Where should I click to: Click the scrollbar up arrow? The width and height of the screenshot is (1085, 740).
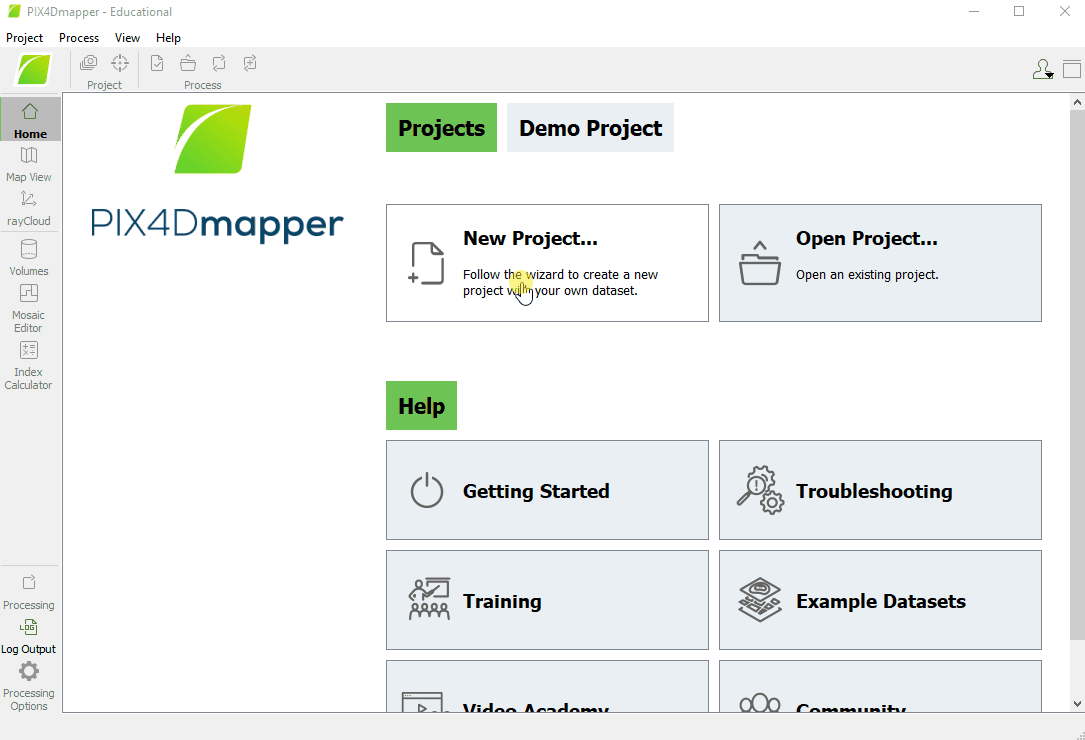click(1077, 102)
